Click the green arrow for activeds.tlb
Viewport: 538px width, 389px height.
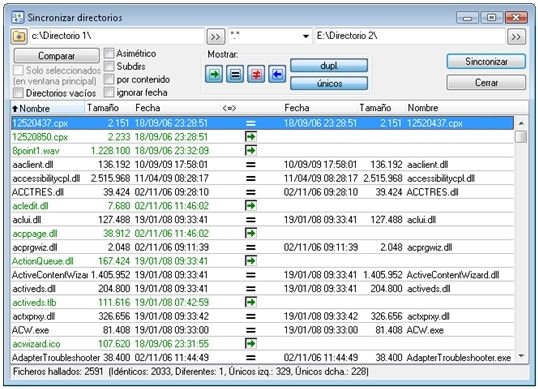coord(251,302)
